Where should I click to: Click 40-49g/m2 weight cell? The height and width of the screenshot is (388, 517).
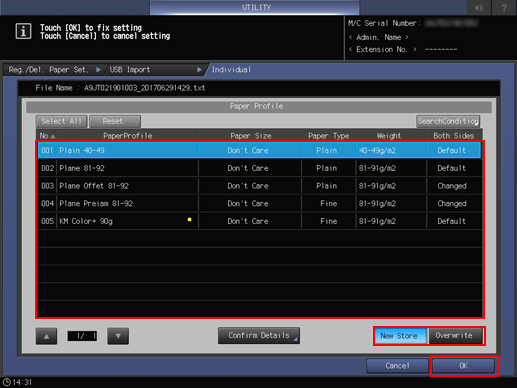pos(391,150)
